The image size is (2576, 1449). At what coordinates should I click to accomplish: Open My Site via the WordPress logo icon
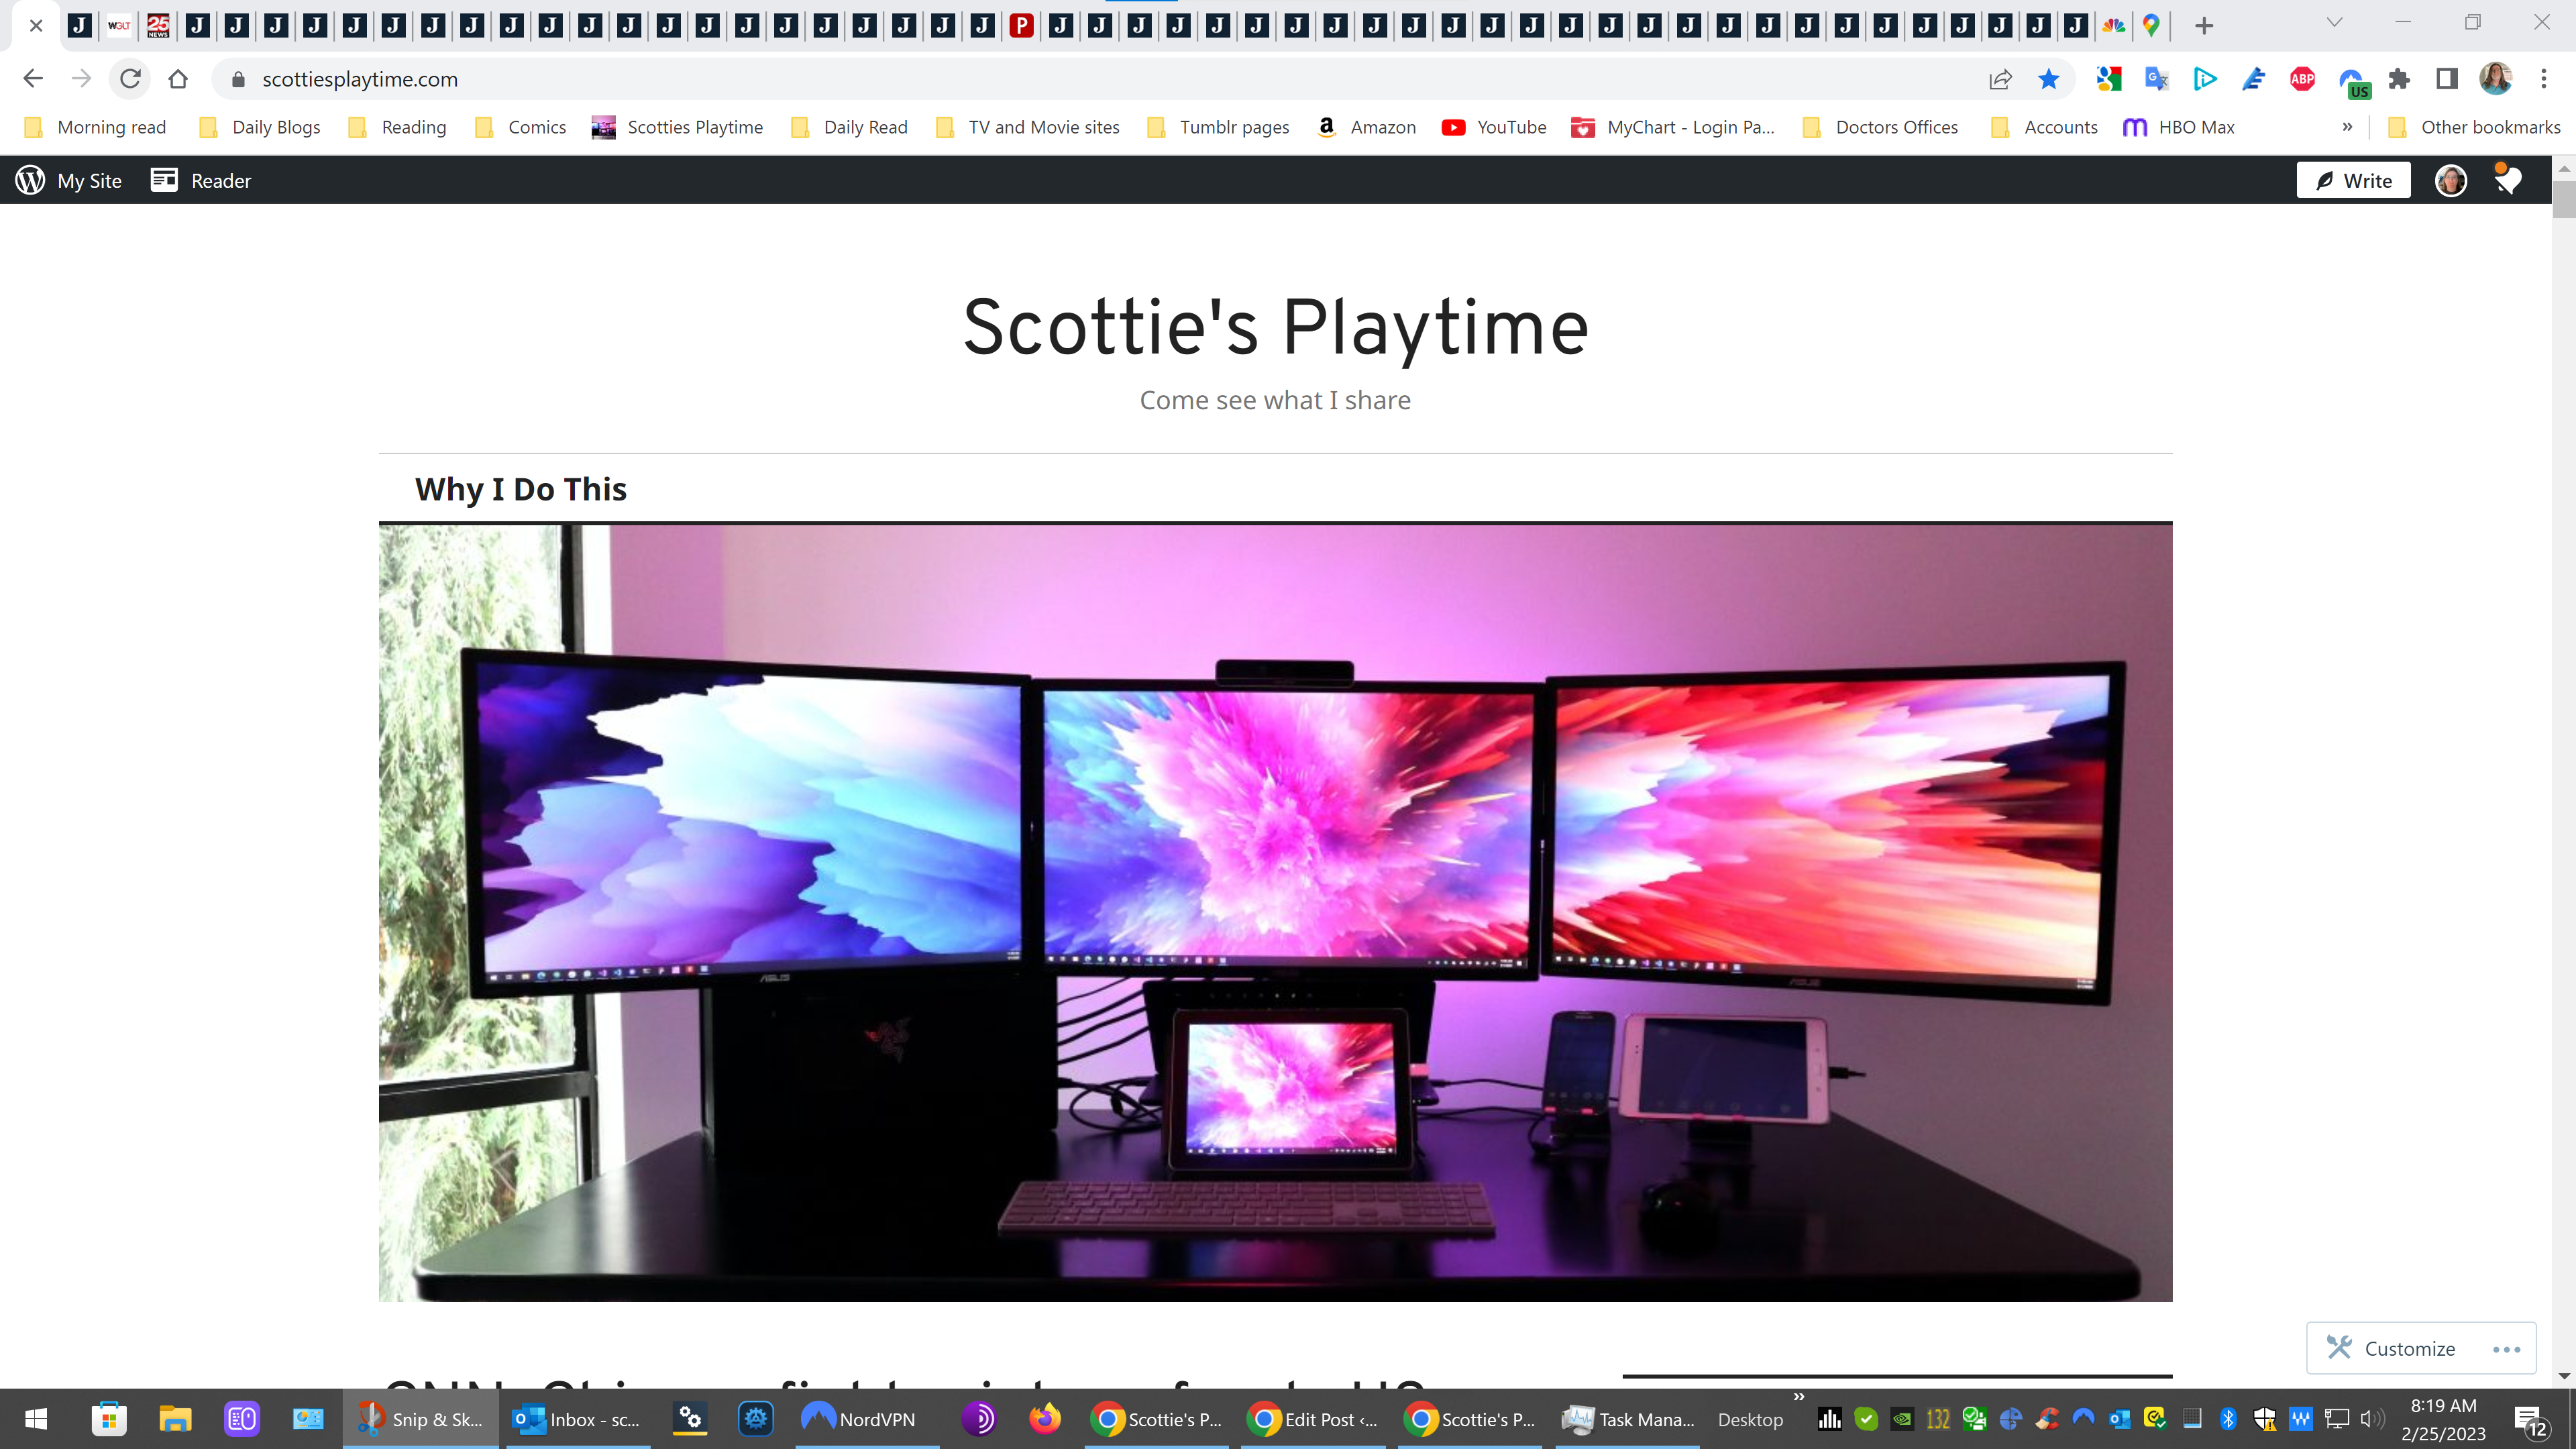(x=30, y=180)
